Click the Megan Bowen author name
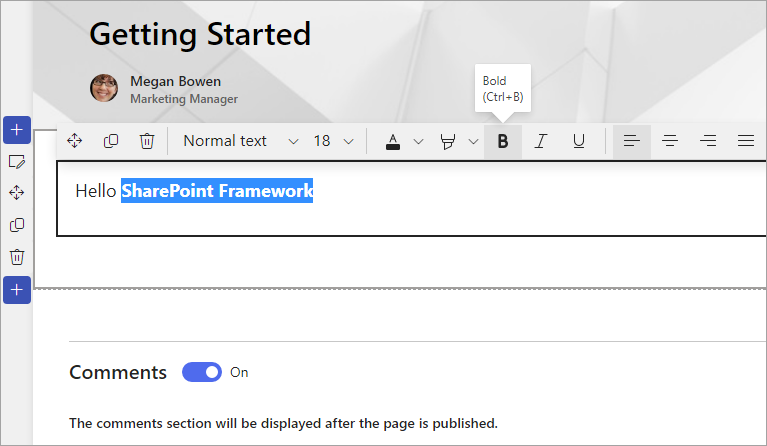The image size is (767, 446). coord(176,81)
